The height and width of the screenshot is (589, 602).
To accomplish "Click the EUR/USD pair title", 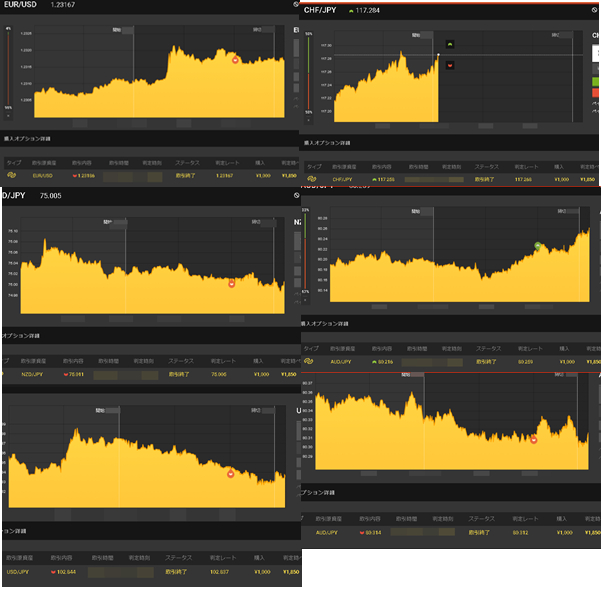I will 21,6.
